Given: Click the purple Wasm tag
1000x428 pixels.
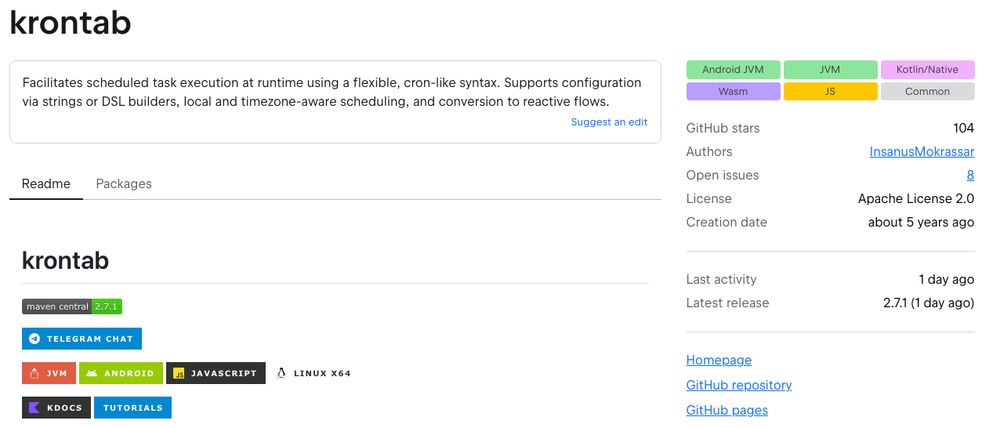Looking at the screenshot, I should [733, 91].
